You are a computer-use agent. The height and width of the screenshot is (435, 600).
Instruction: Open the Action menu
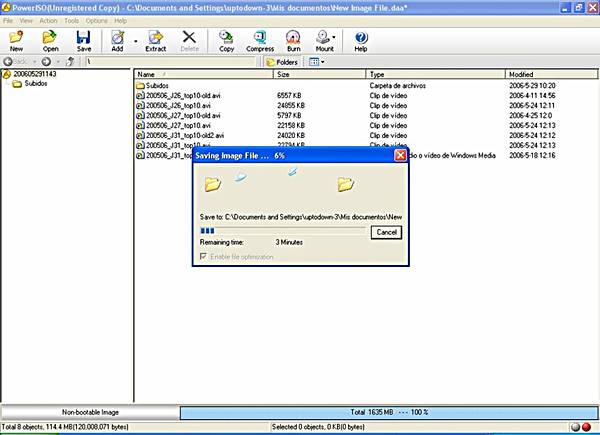point(48,21)
